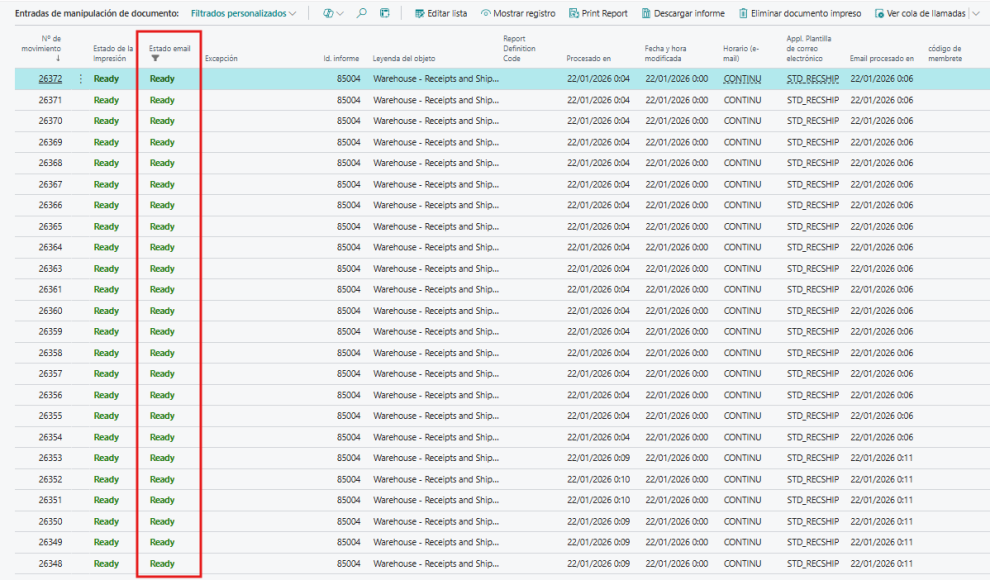Click the Procesado en column header
Viewport: 990px width, 580px height.
tap(588, 58)
